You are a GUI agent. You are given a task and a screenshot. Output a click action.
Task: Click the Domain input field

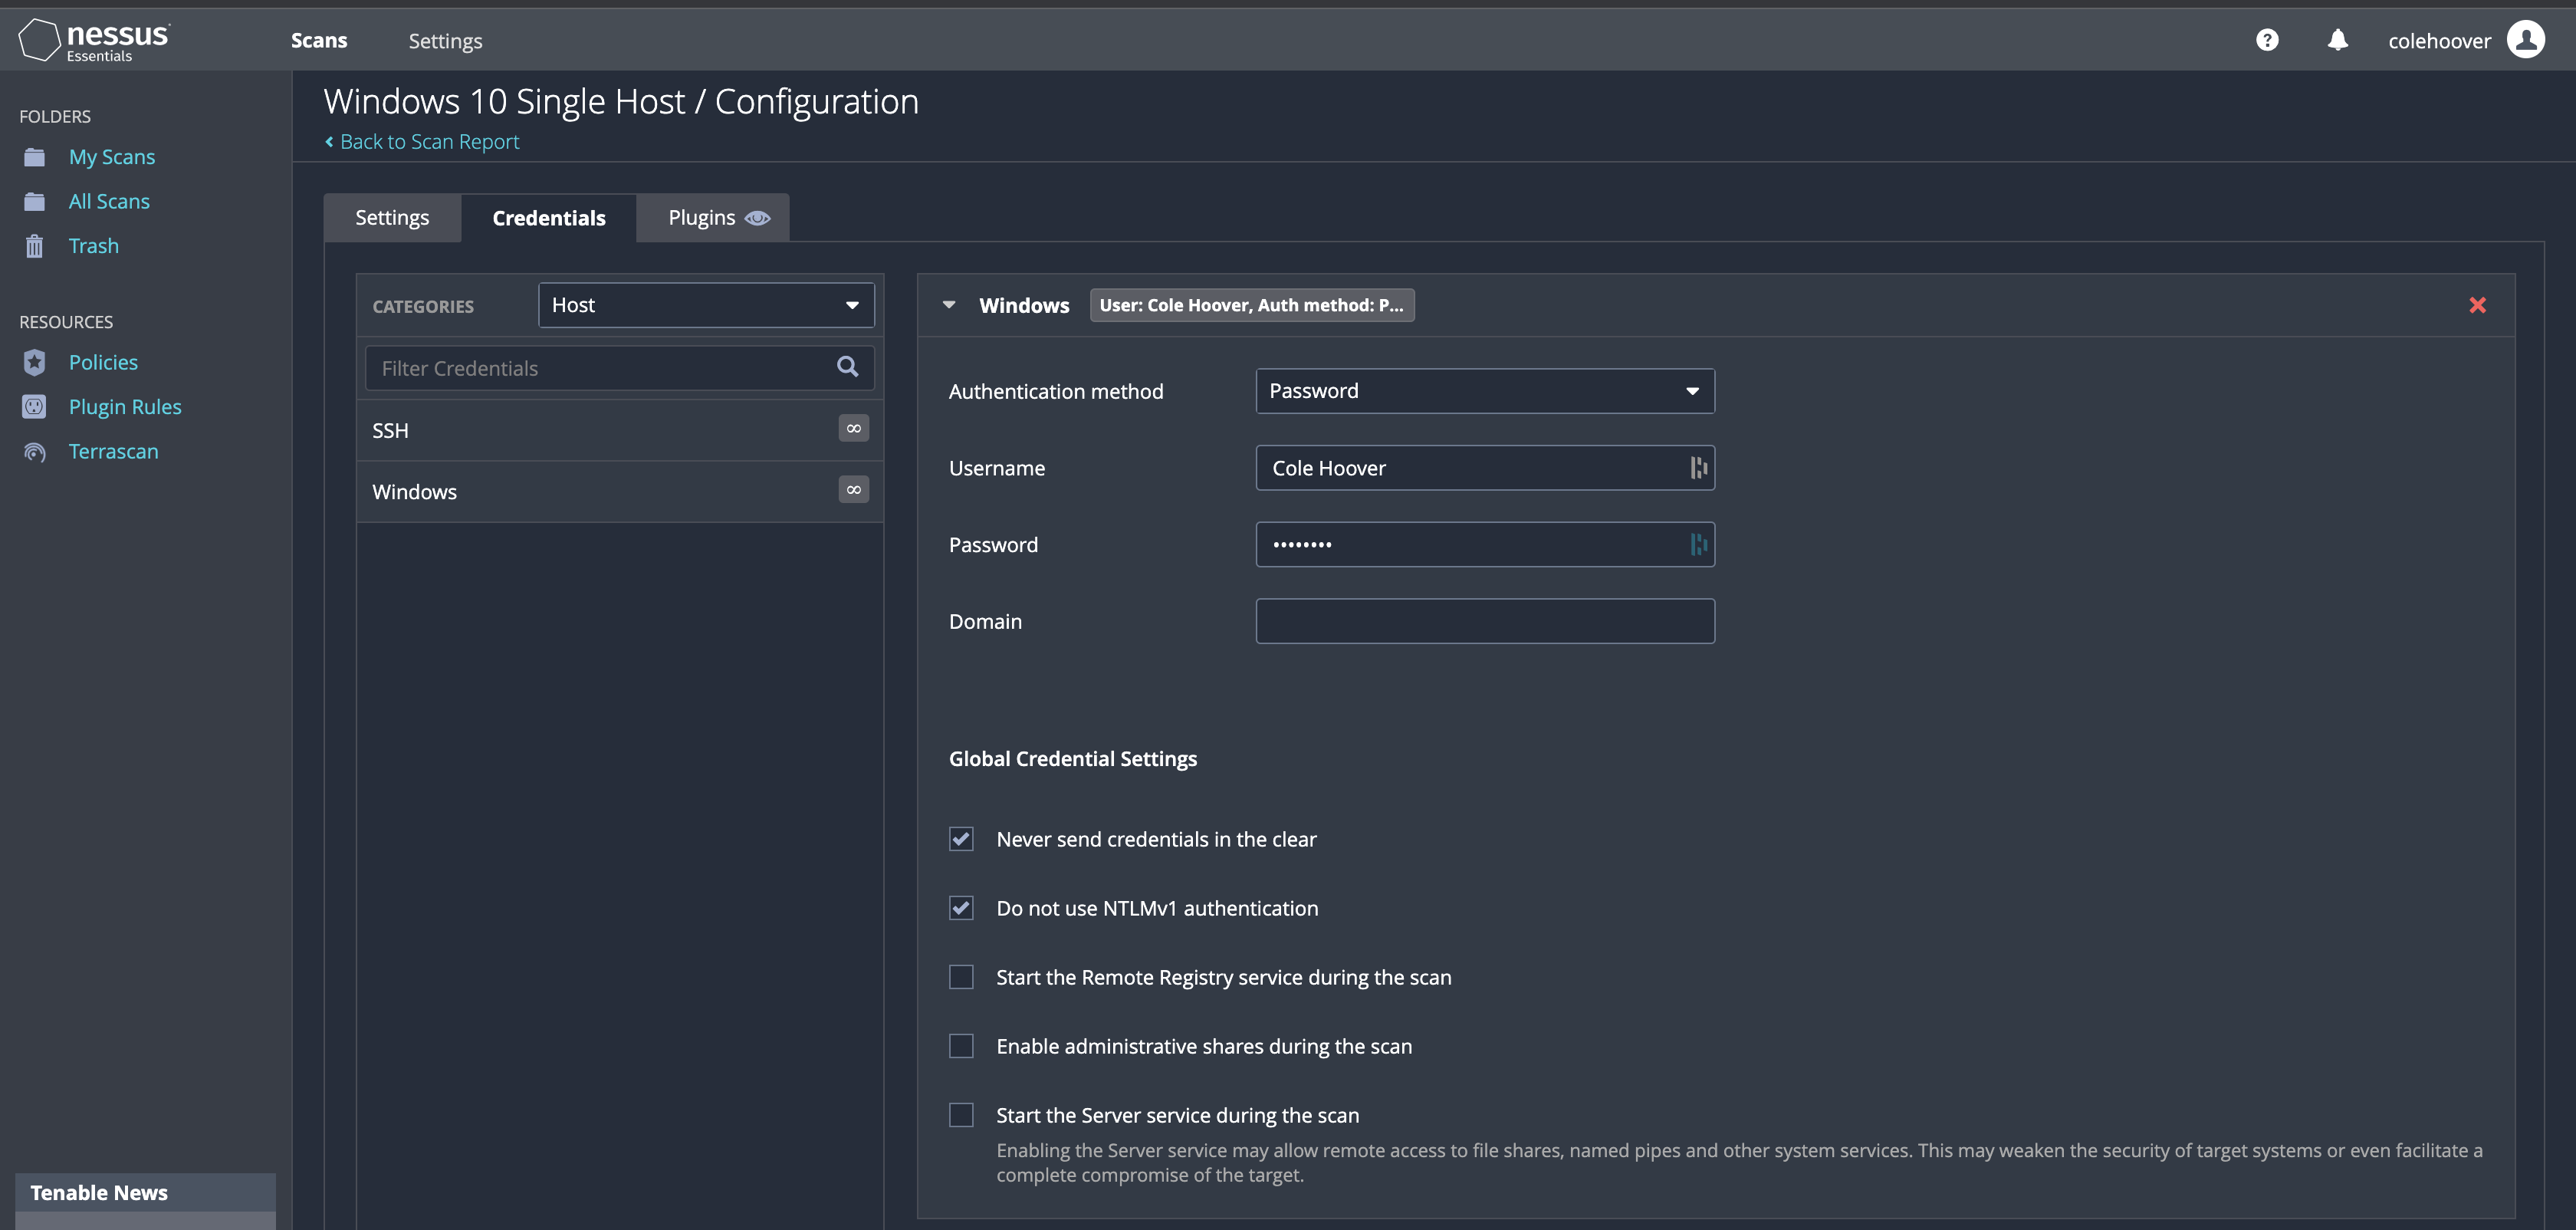pos(1485,621)
